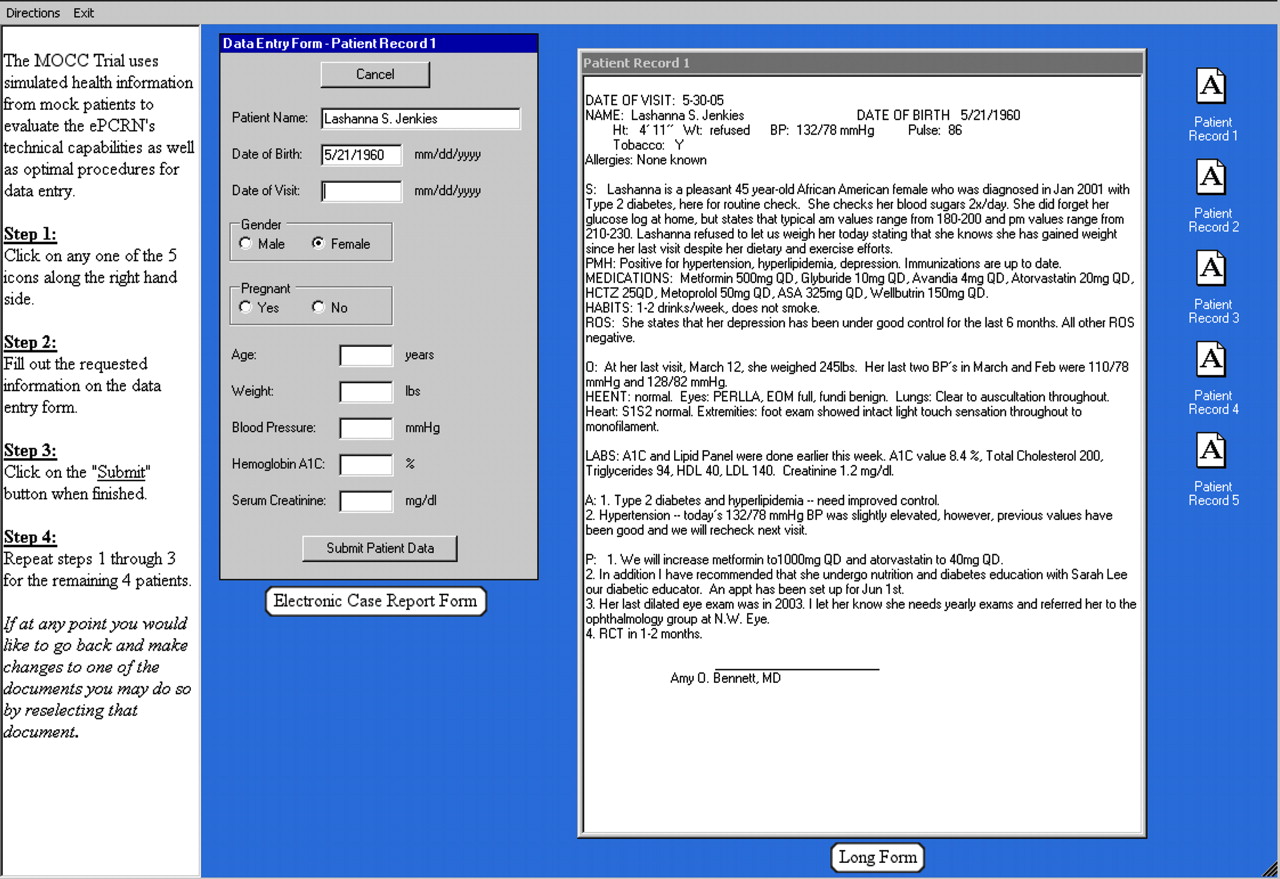This screenshot has width=1280, height=879.
Task: Click the 'Step 1:' heading in directions
Action: pyautogui.click(x=30, y=234)
